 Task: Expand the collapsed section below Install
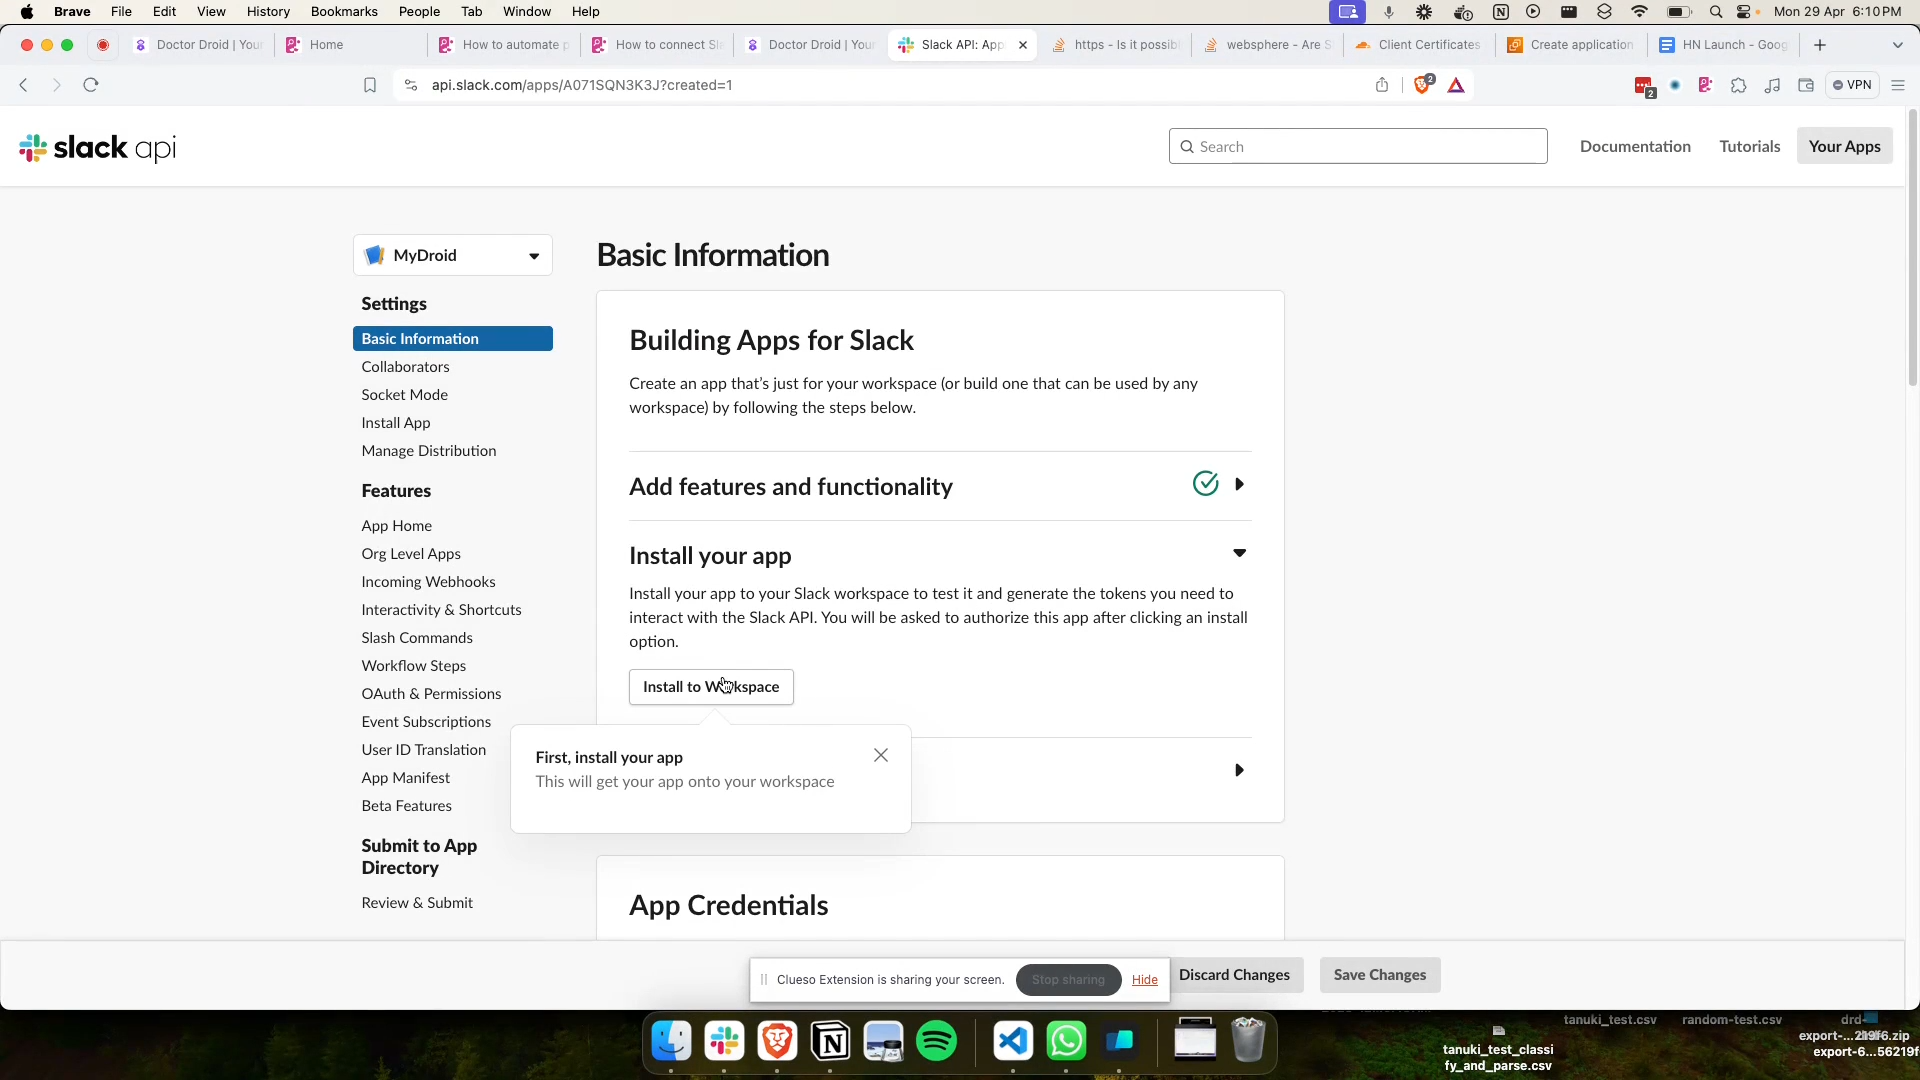1239,770
